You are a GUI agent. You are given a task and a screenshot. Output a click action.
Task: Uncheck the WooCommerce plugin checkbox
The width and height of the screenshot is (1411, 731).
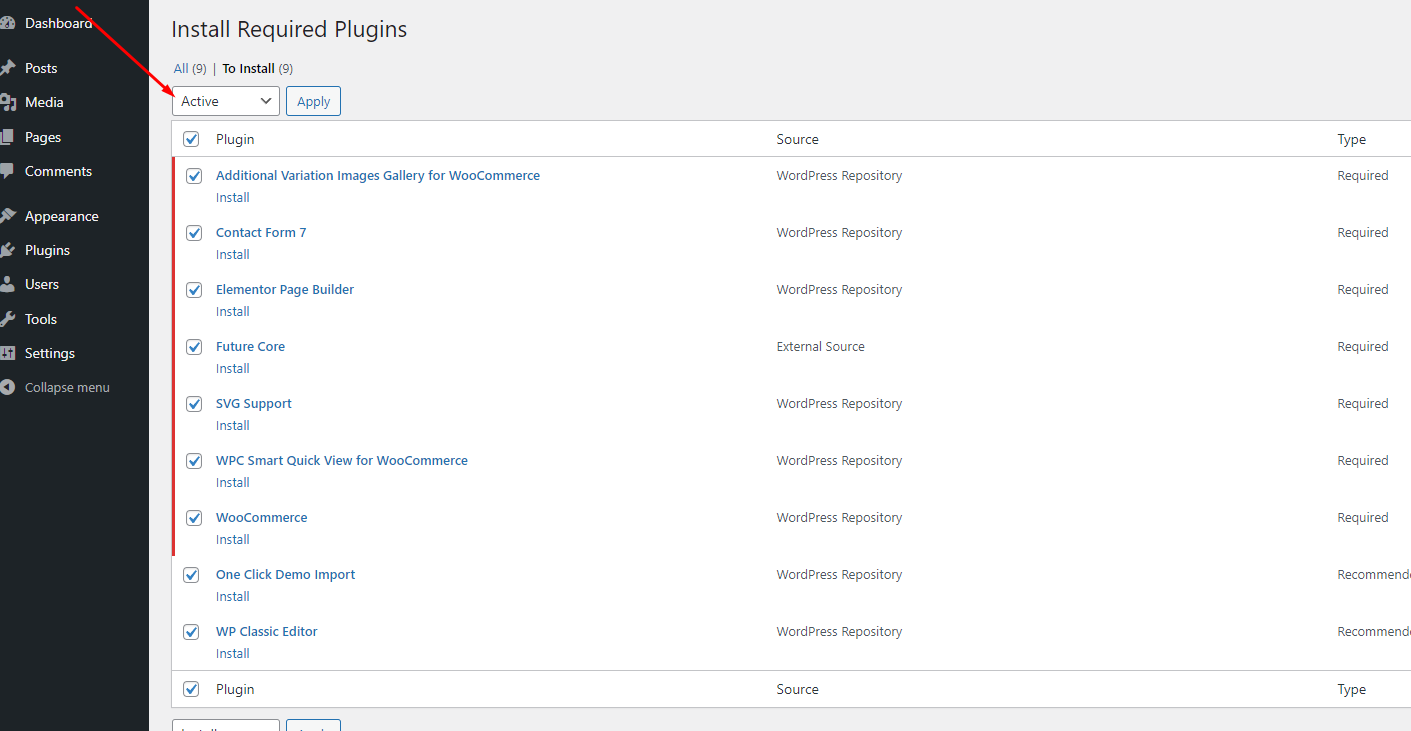tap(194, 518)
